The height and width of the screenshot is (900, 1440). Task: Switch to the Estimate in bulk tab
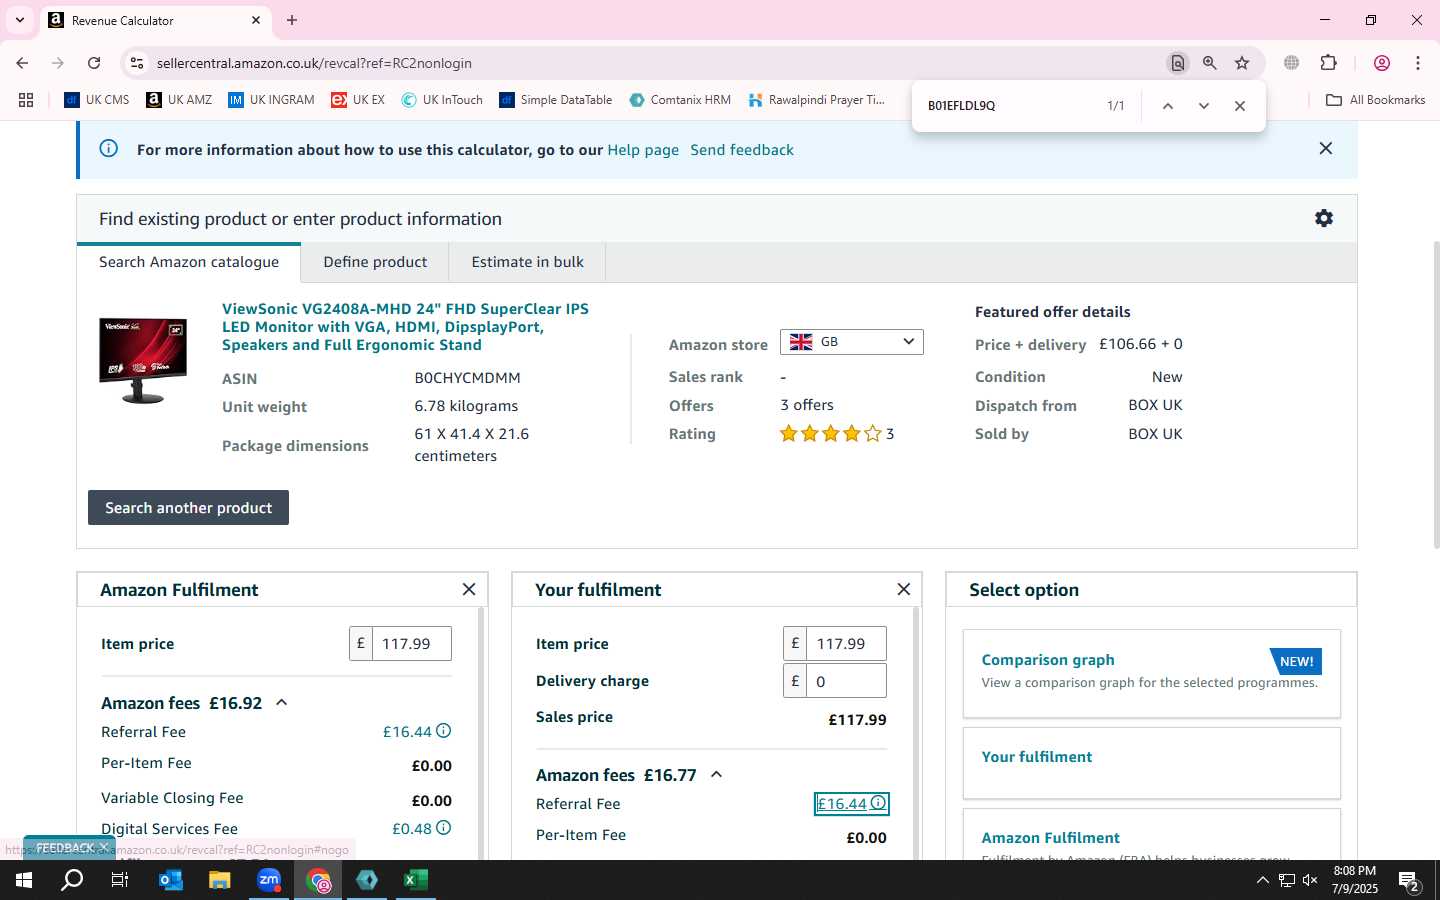527,262
